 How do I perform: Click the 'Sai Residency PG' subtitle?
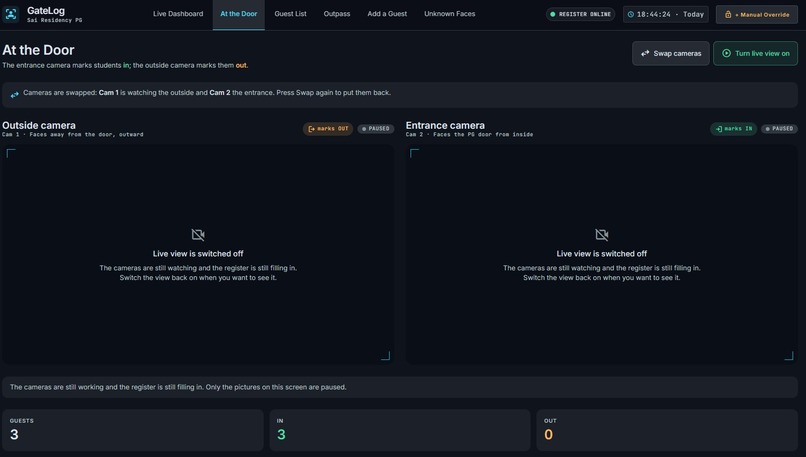pos(54,21)
